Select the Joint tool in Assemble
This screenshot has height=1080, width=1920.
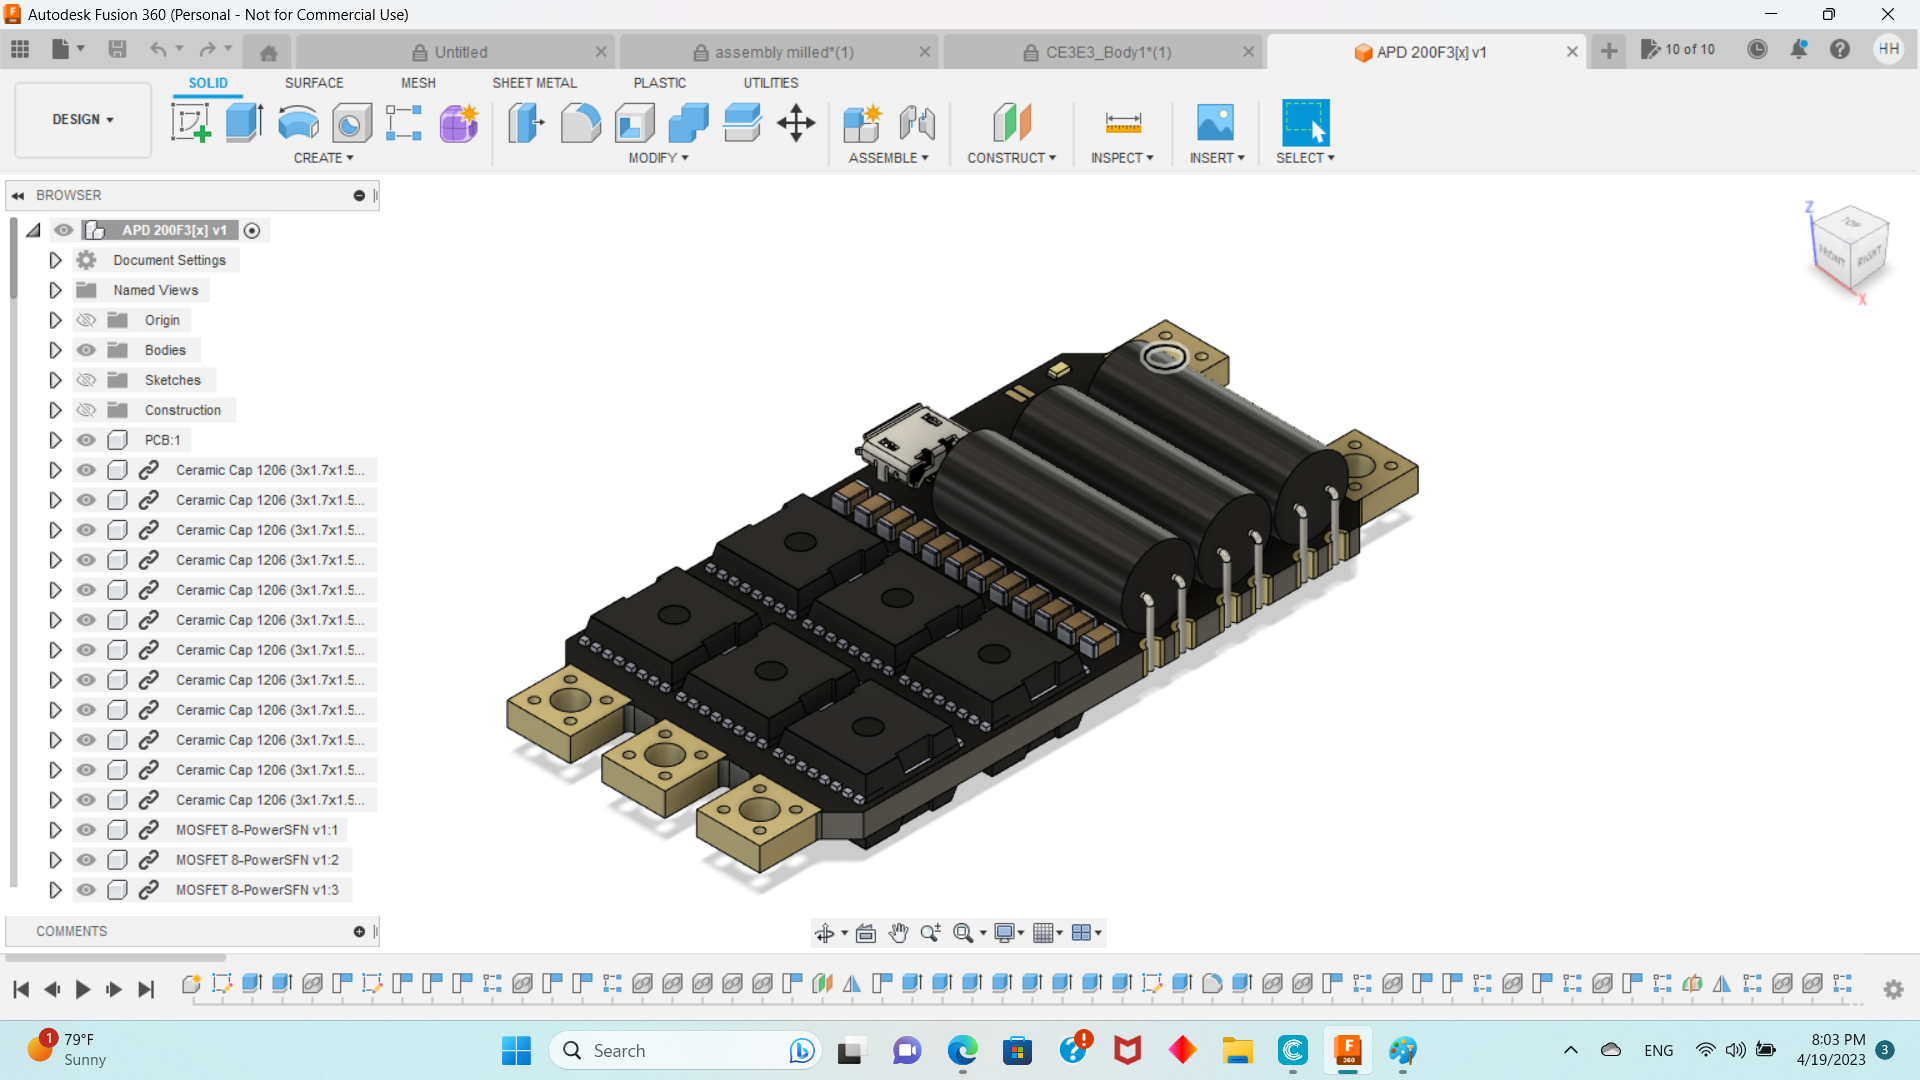pos(916,123)
